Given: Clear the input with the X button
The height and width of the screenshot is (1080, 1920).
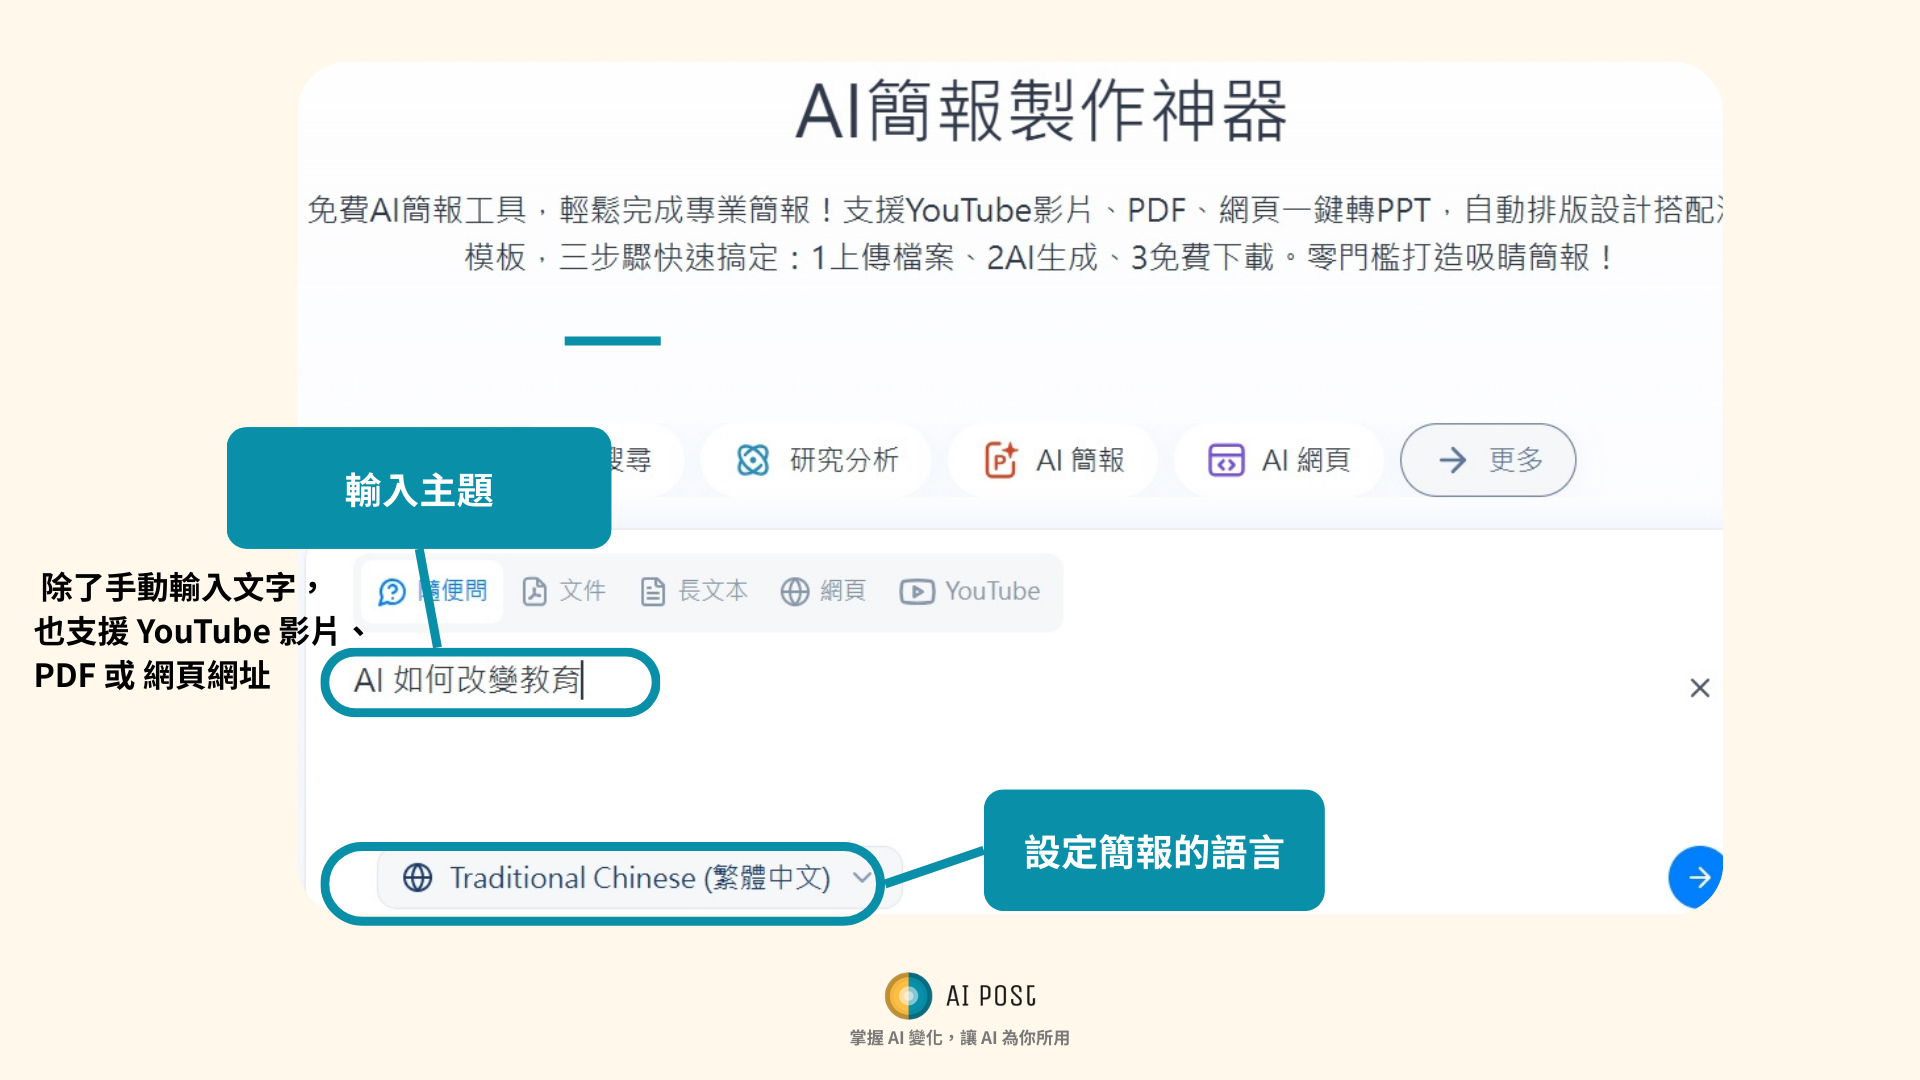Looking at the screenshot, I should tap(1699, 688).
